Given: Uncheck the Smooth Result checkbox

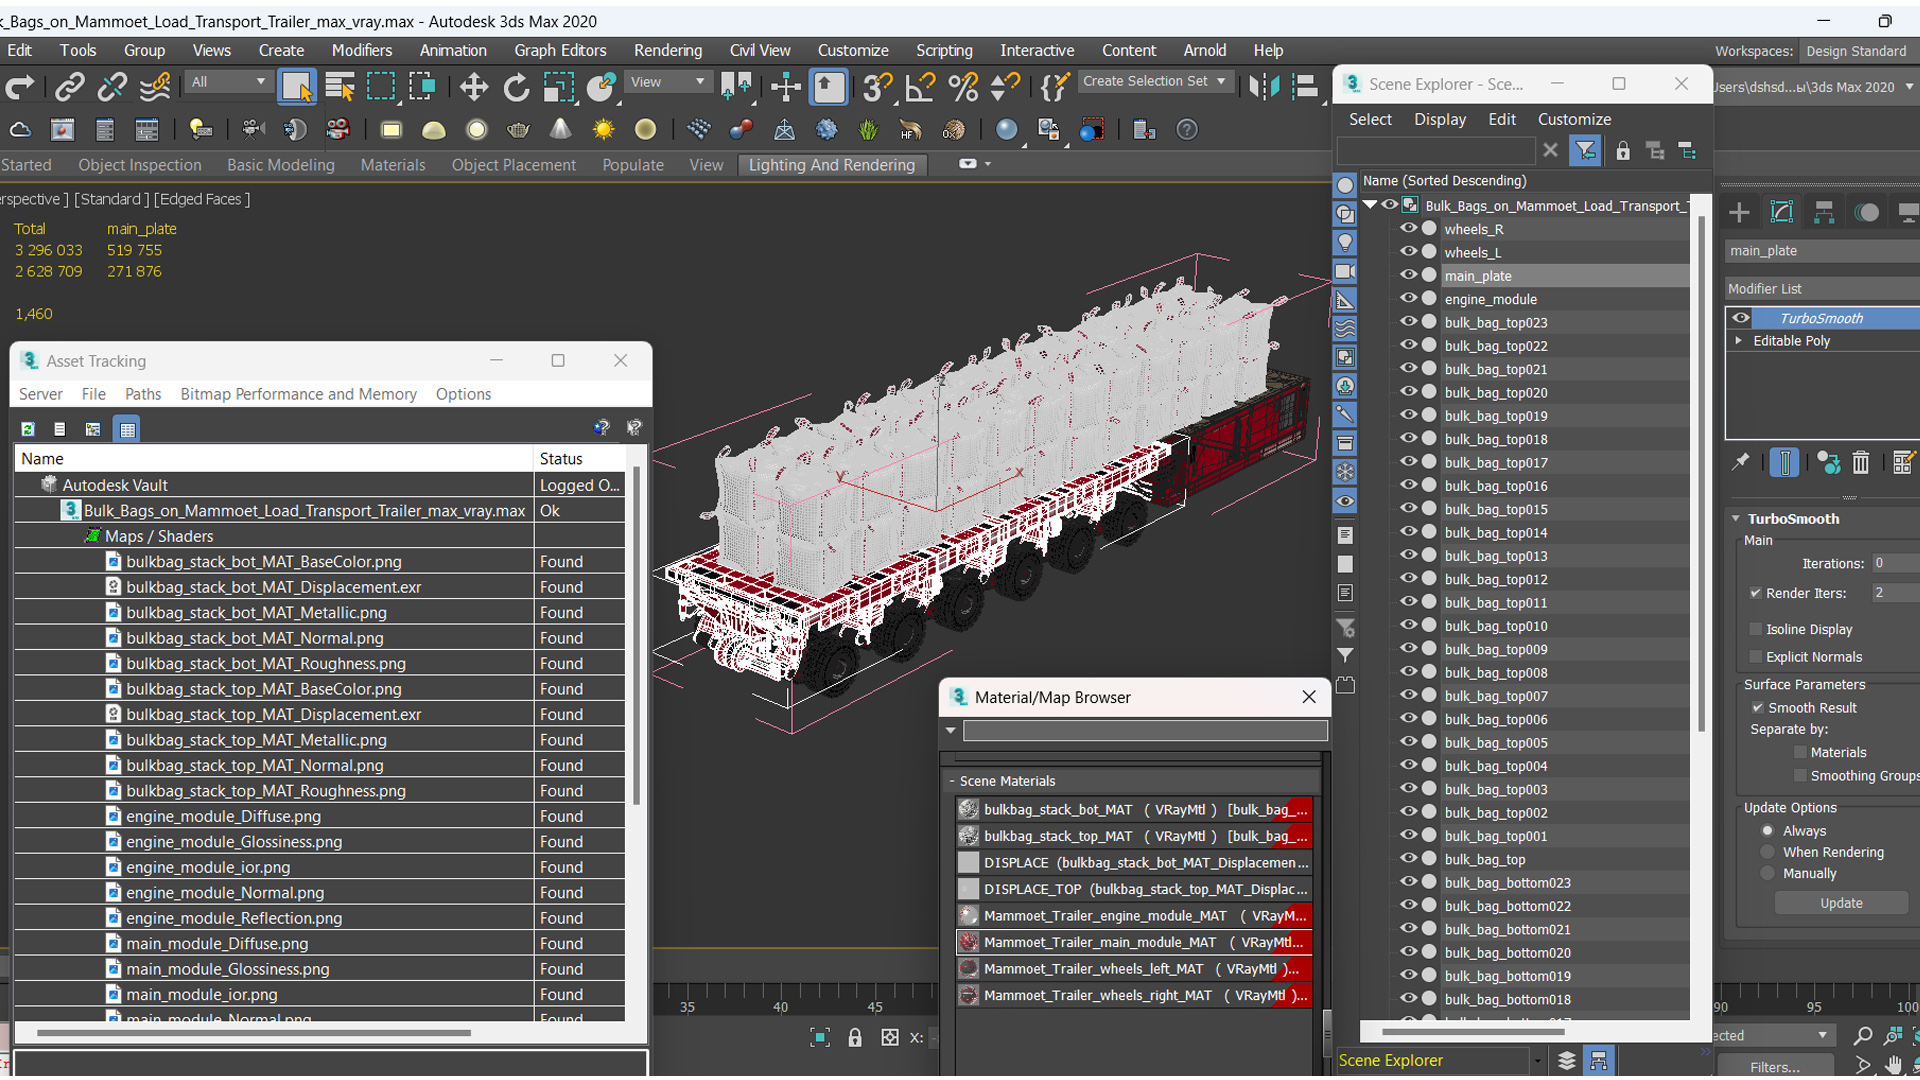Looking at the screenshot, I should pyautogui.click(x=1757, y=707).
